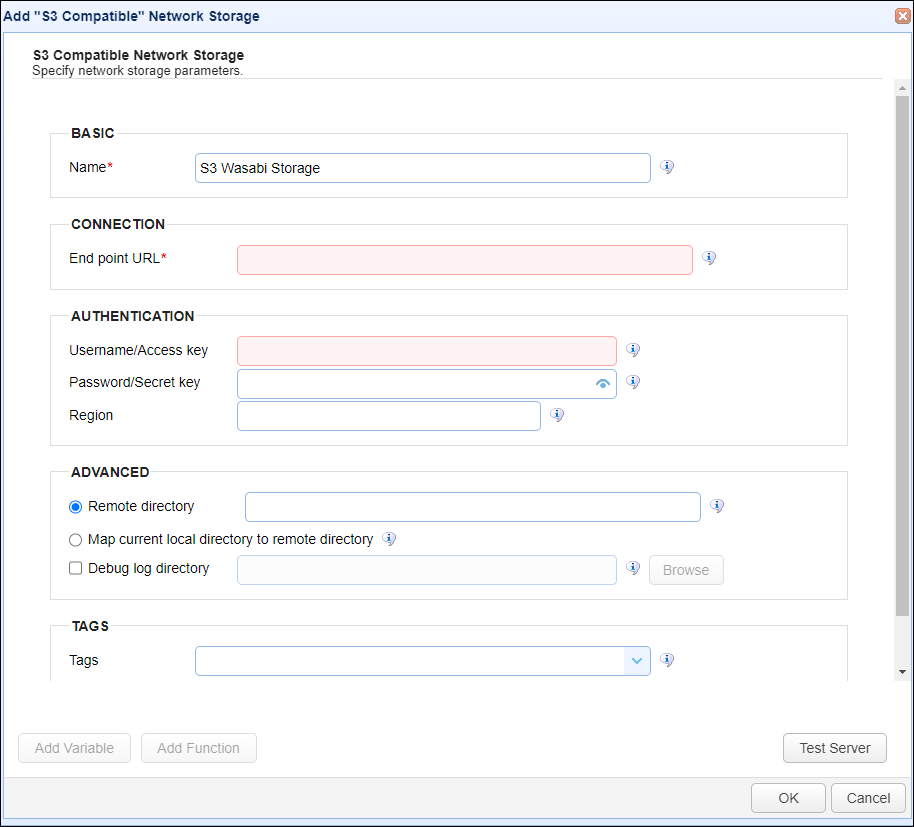
Task: Dismiss dialog with Cancel button
Action: (868, 798)
